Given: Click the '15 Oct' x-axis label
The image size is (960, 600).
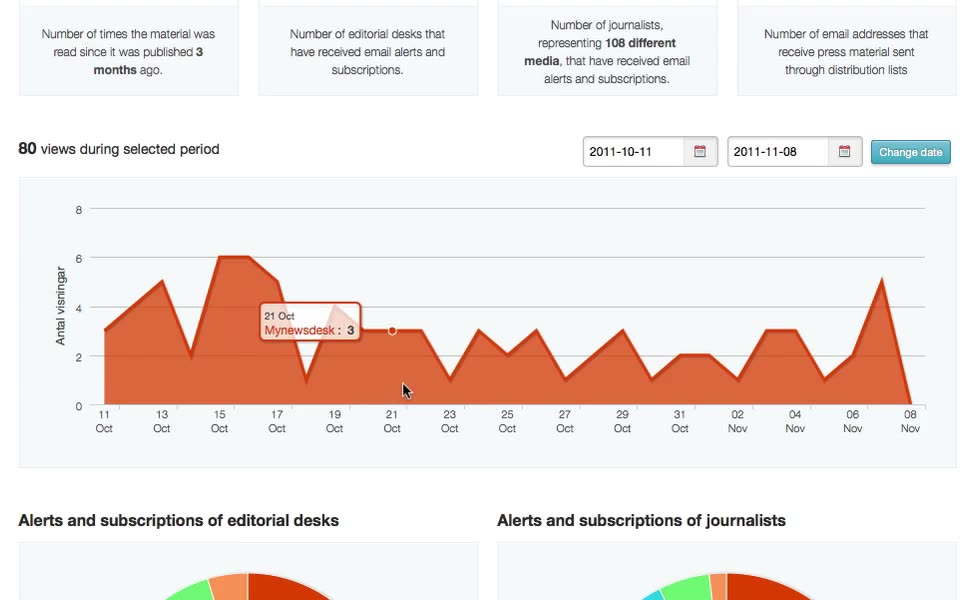Looking at the screenshot, I should [219, 421].
